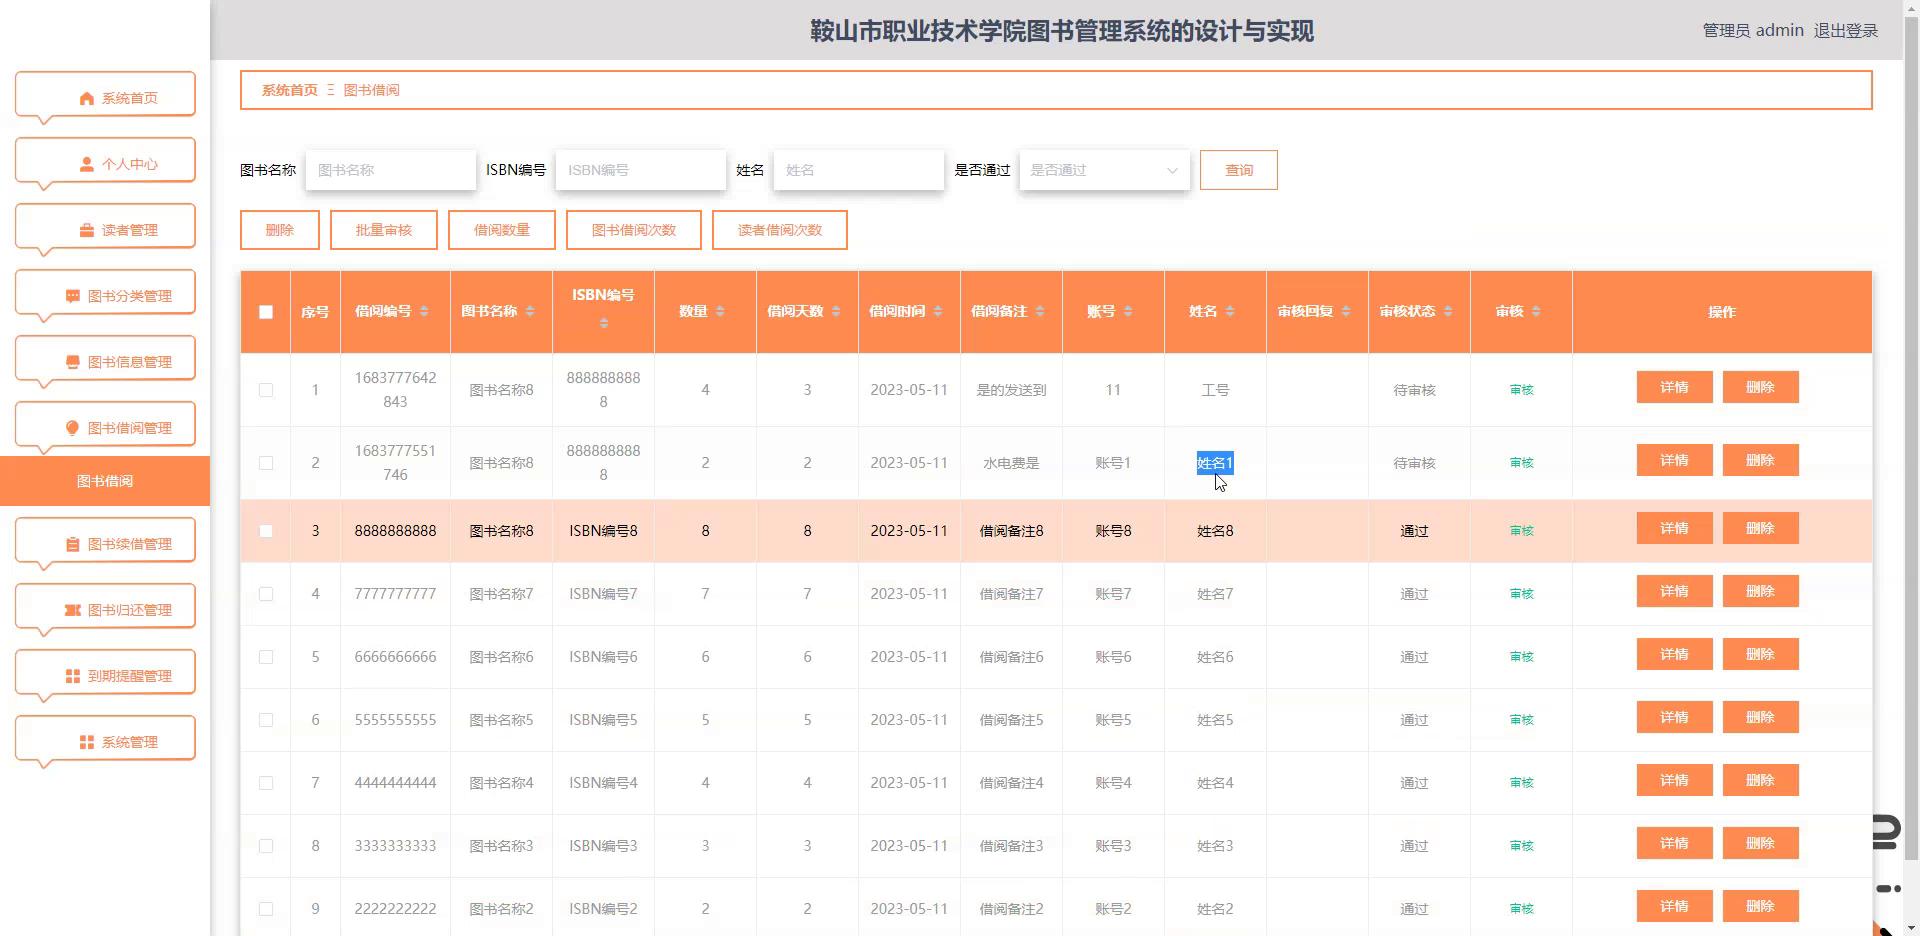
Task: Click 详情 for row 9
Action: click(1675, 906)
